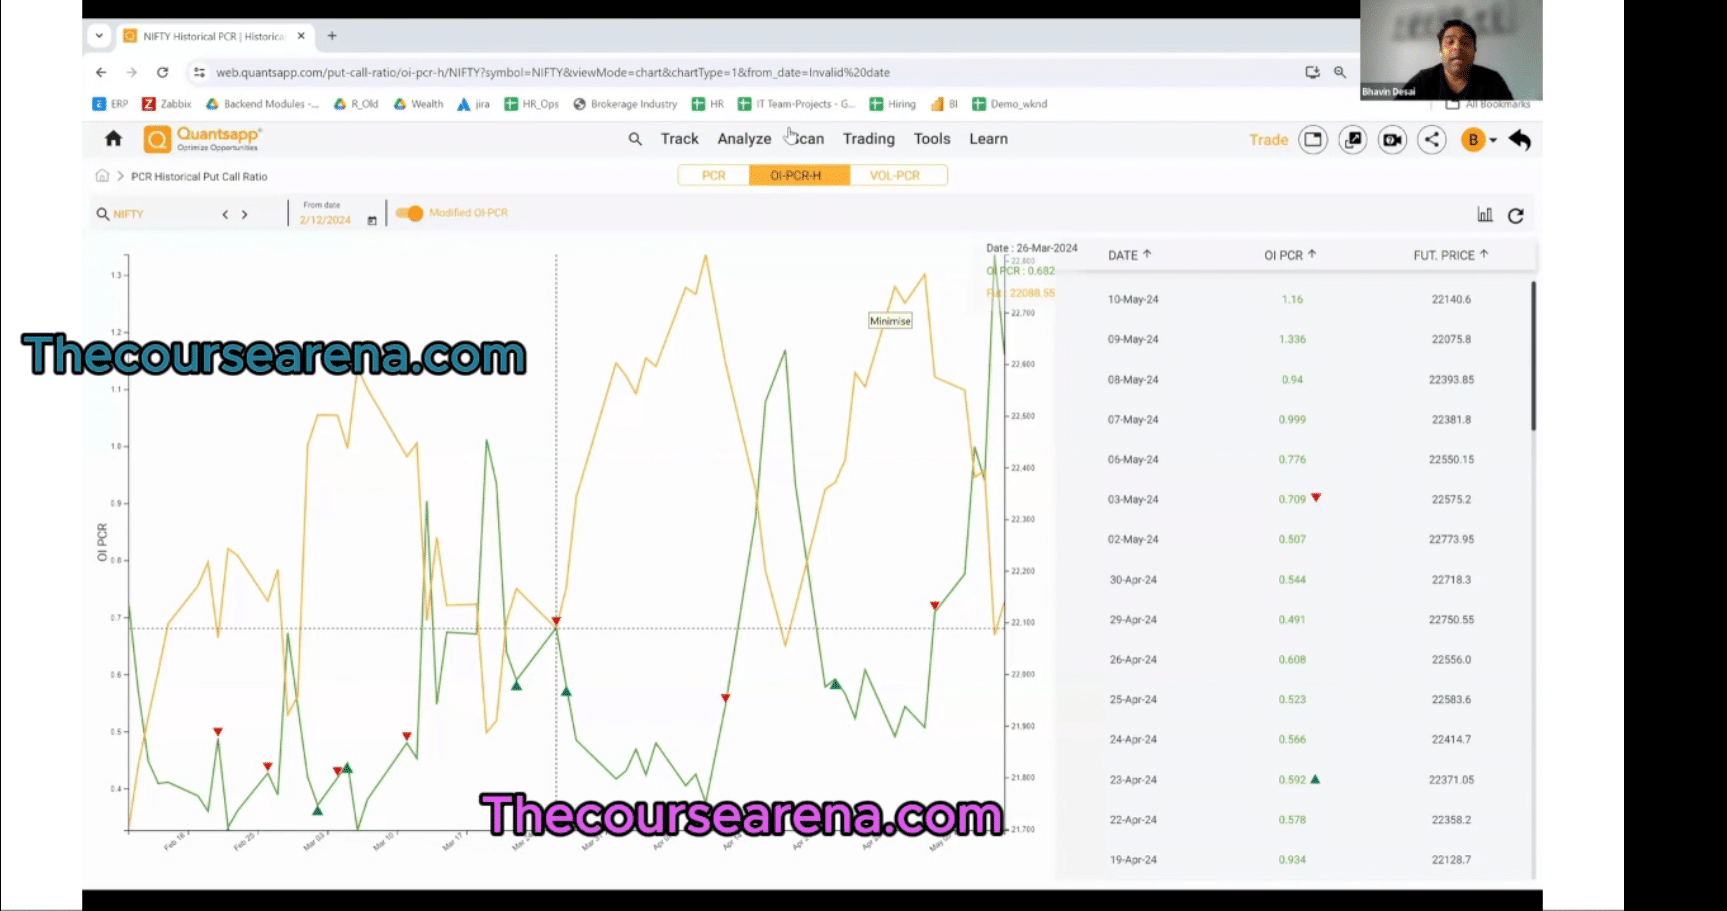Viewport: 1727px width, 911px height.
Task: Close the NIFTY Historical PCR tab
Action: 301,36
